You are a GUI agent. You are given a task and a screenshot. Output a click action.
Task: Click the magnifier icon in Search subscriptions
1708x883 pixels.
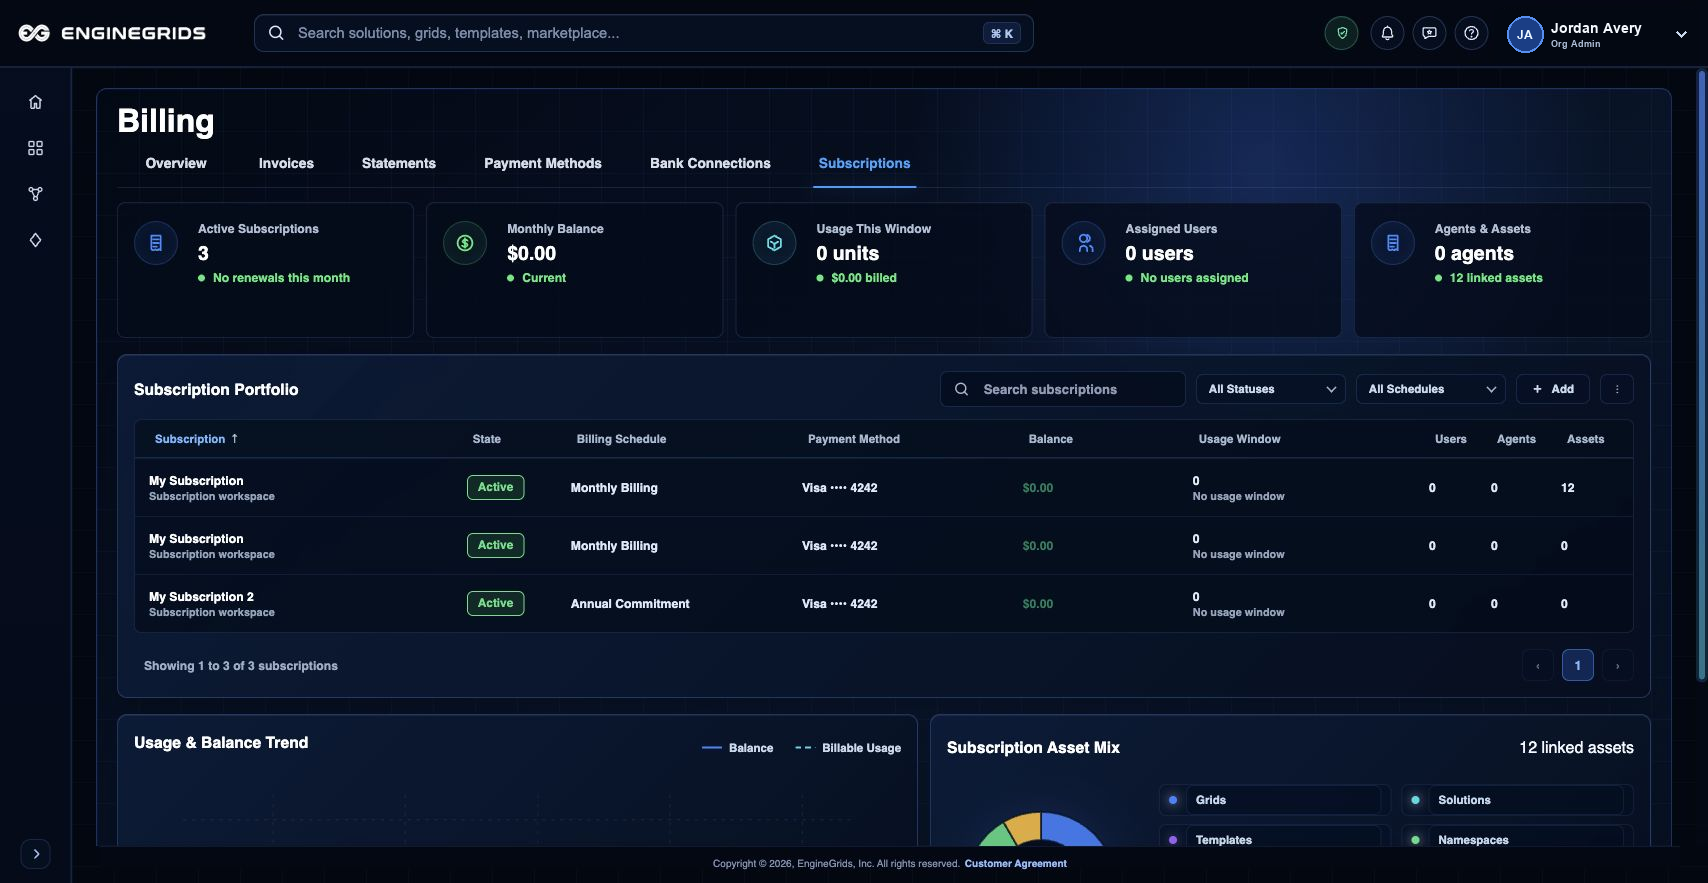click(961, 389)
